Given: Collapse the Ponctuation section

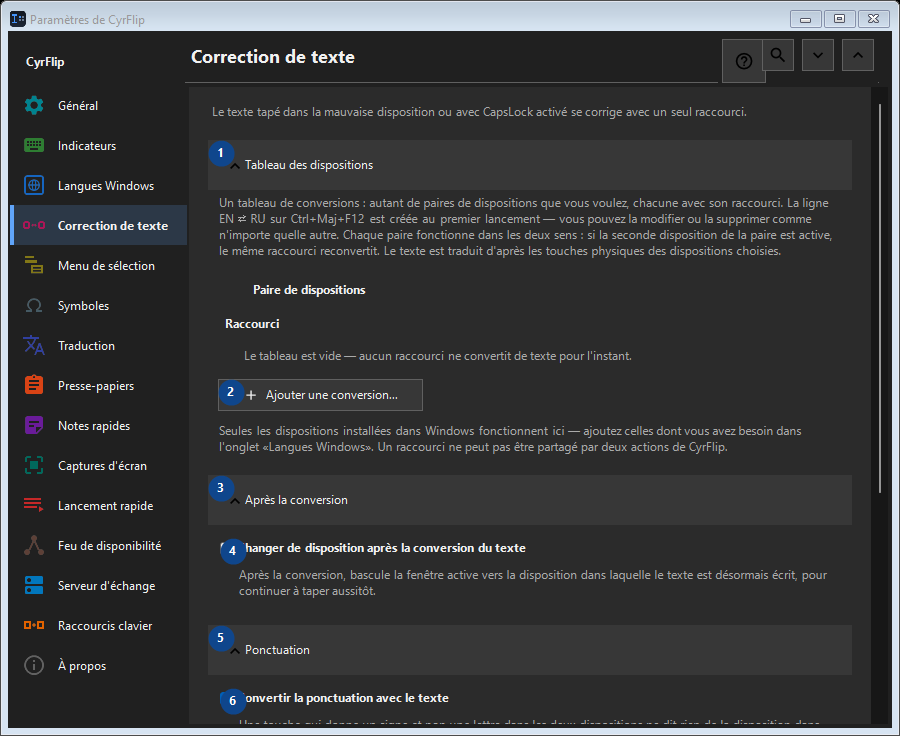Looking at the screenshot, I should [529, 650].
